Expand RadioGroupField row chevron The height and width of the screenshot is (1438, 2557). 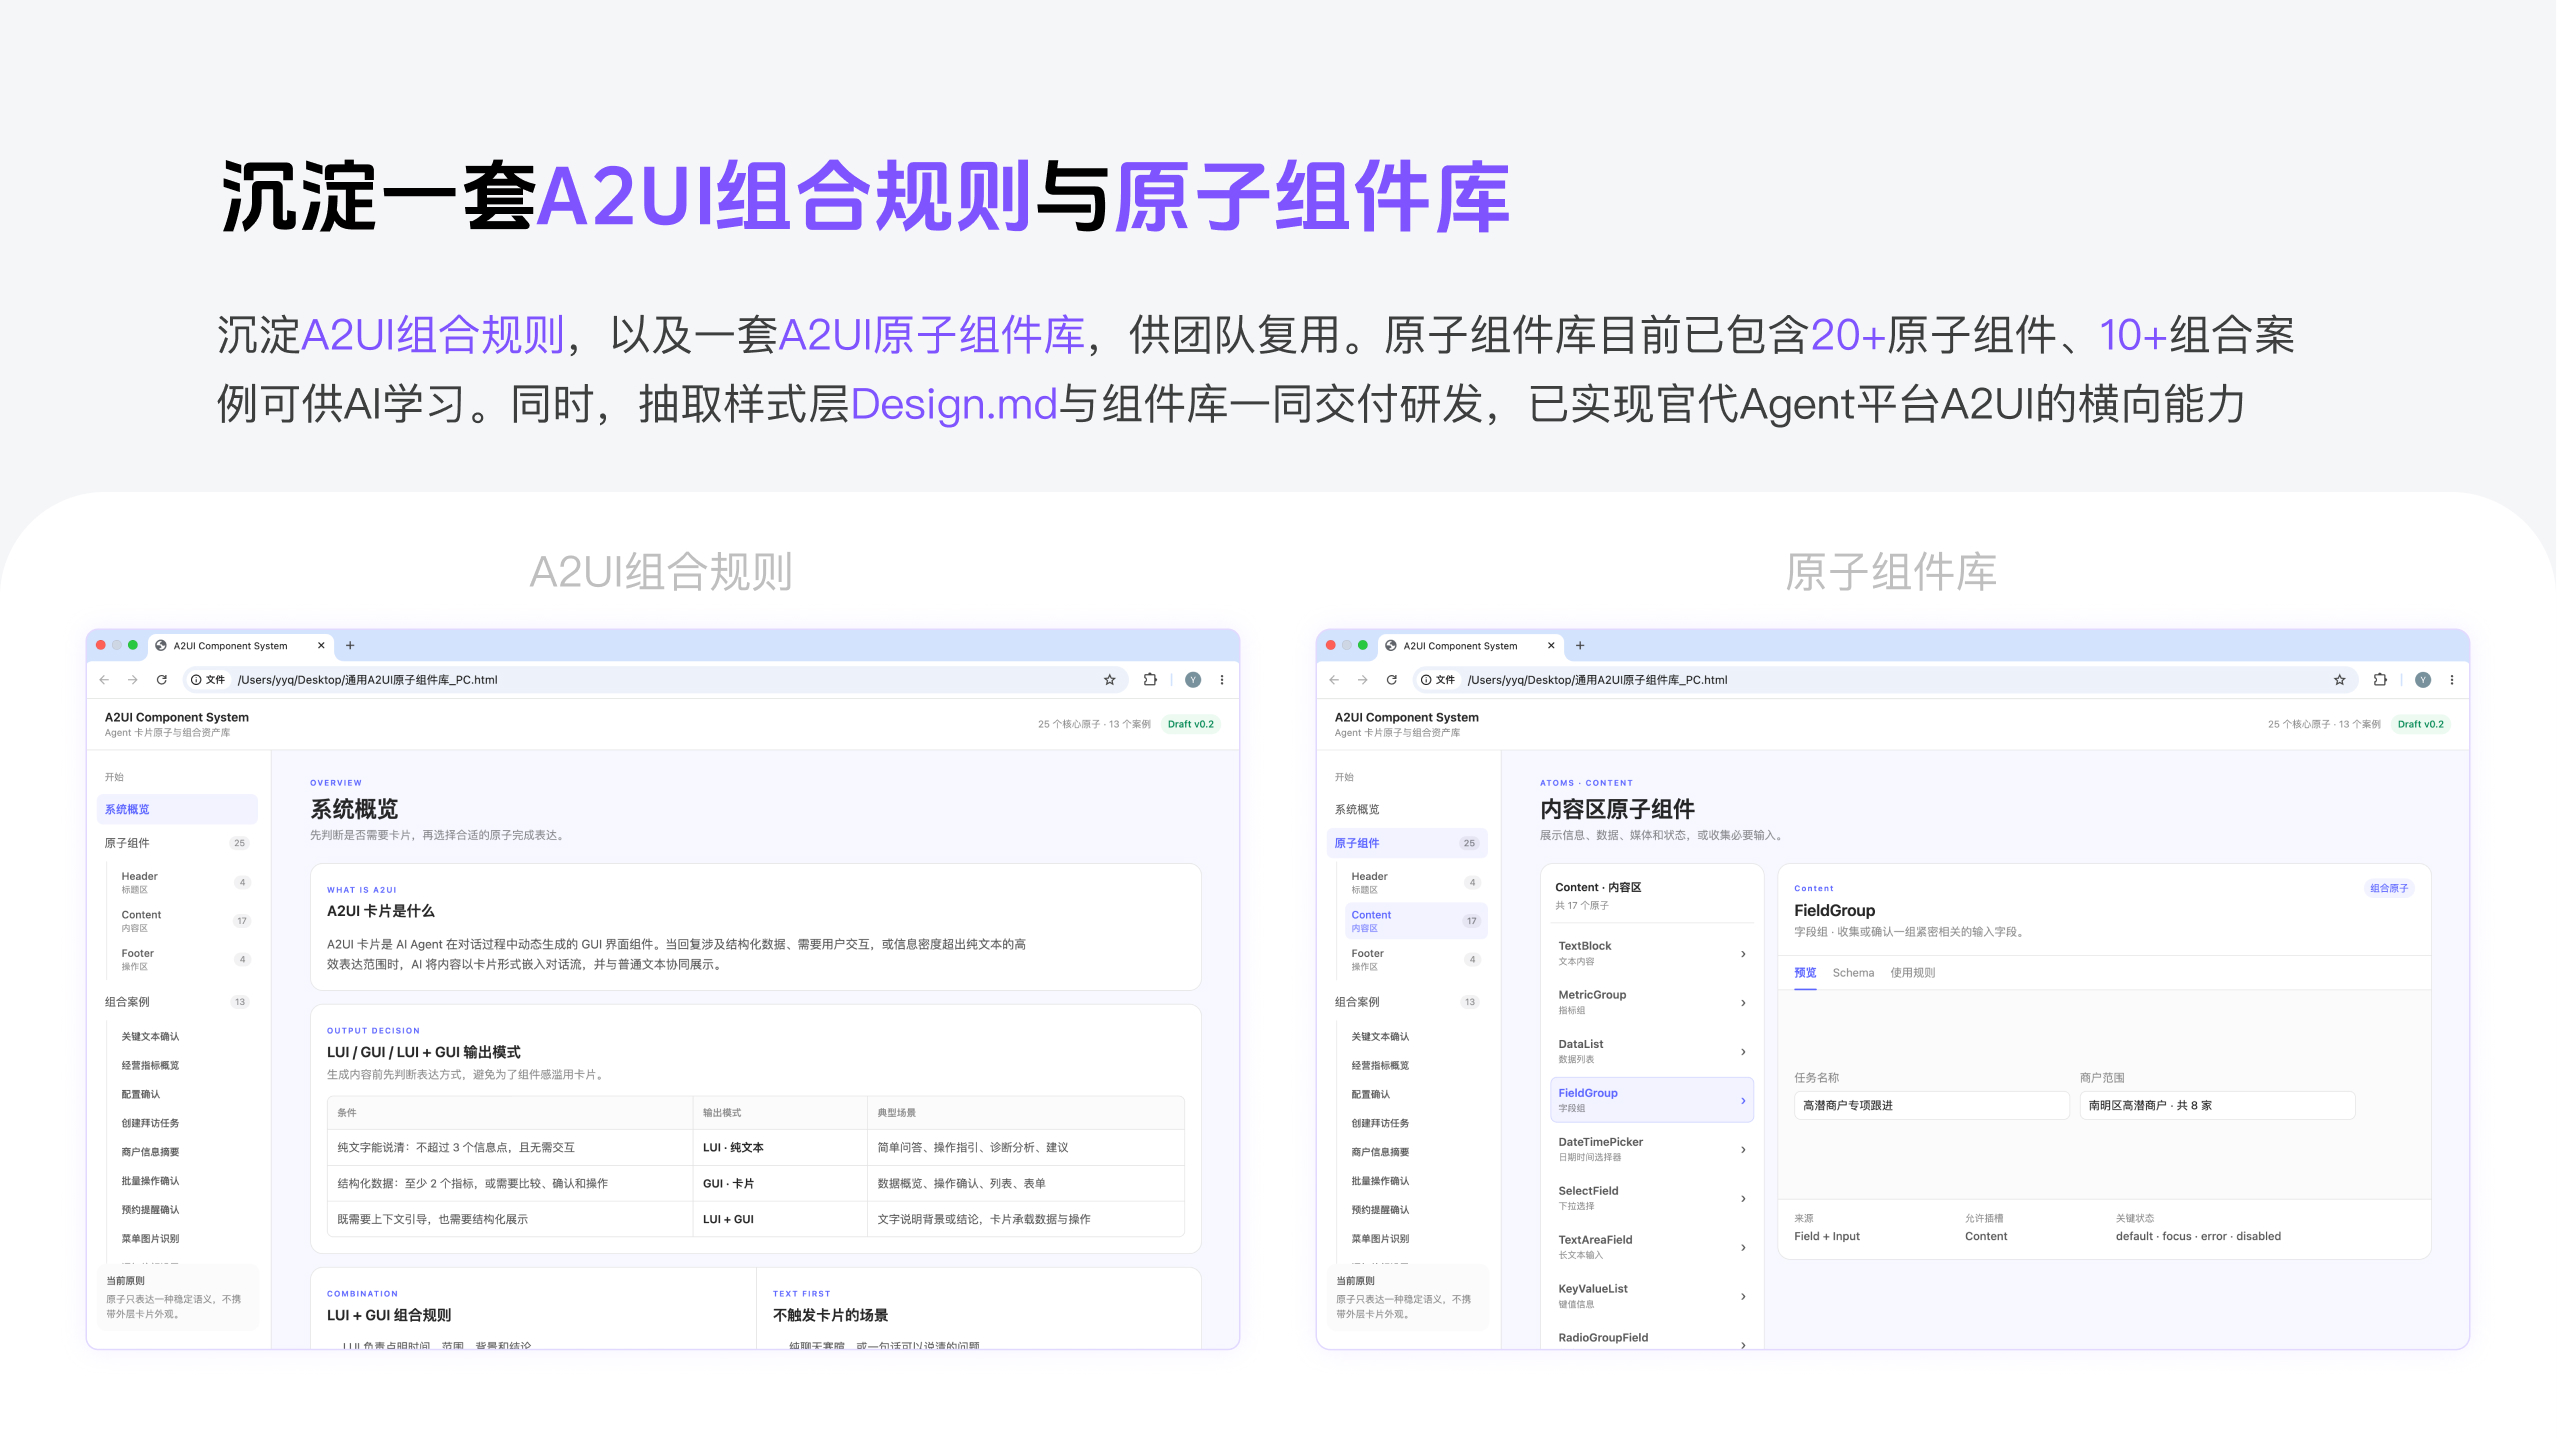(x=1743, y=1345)
